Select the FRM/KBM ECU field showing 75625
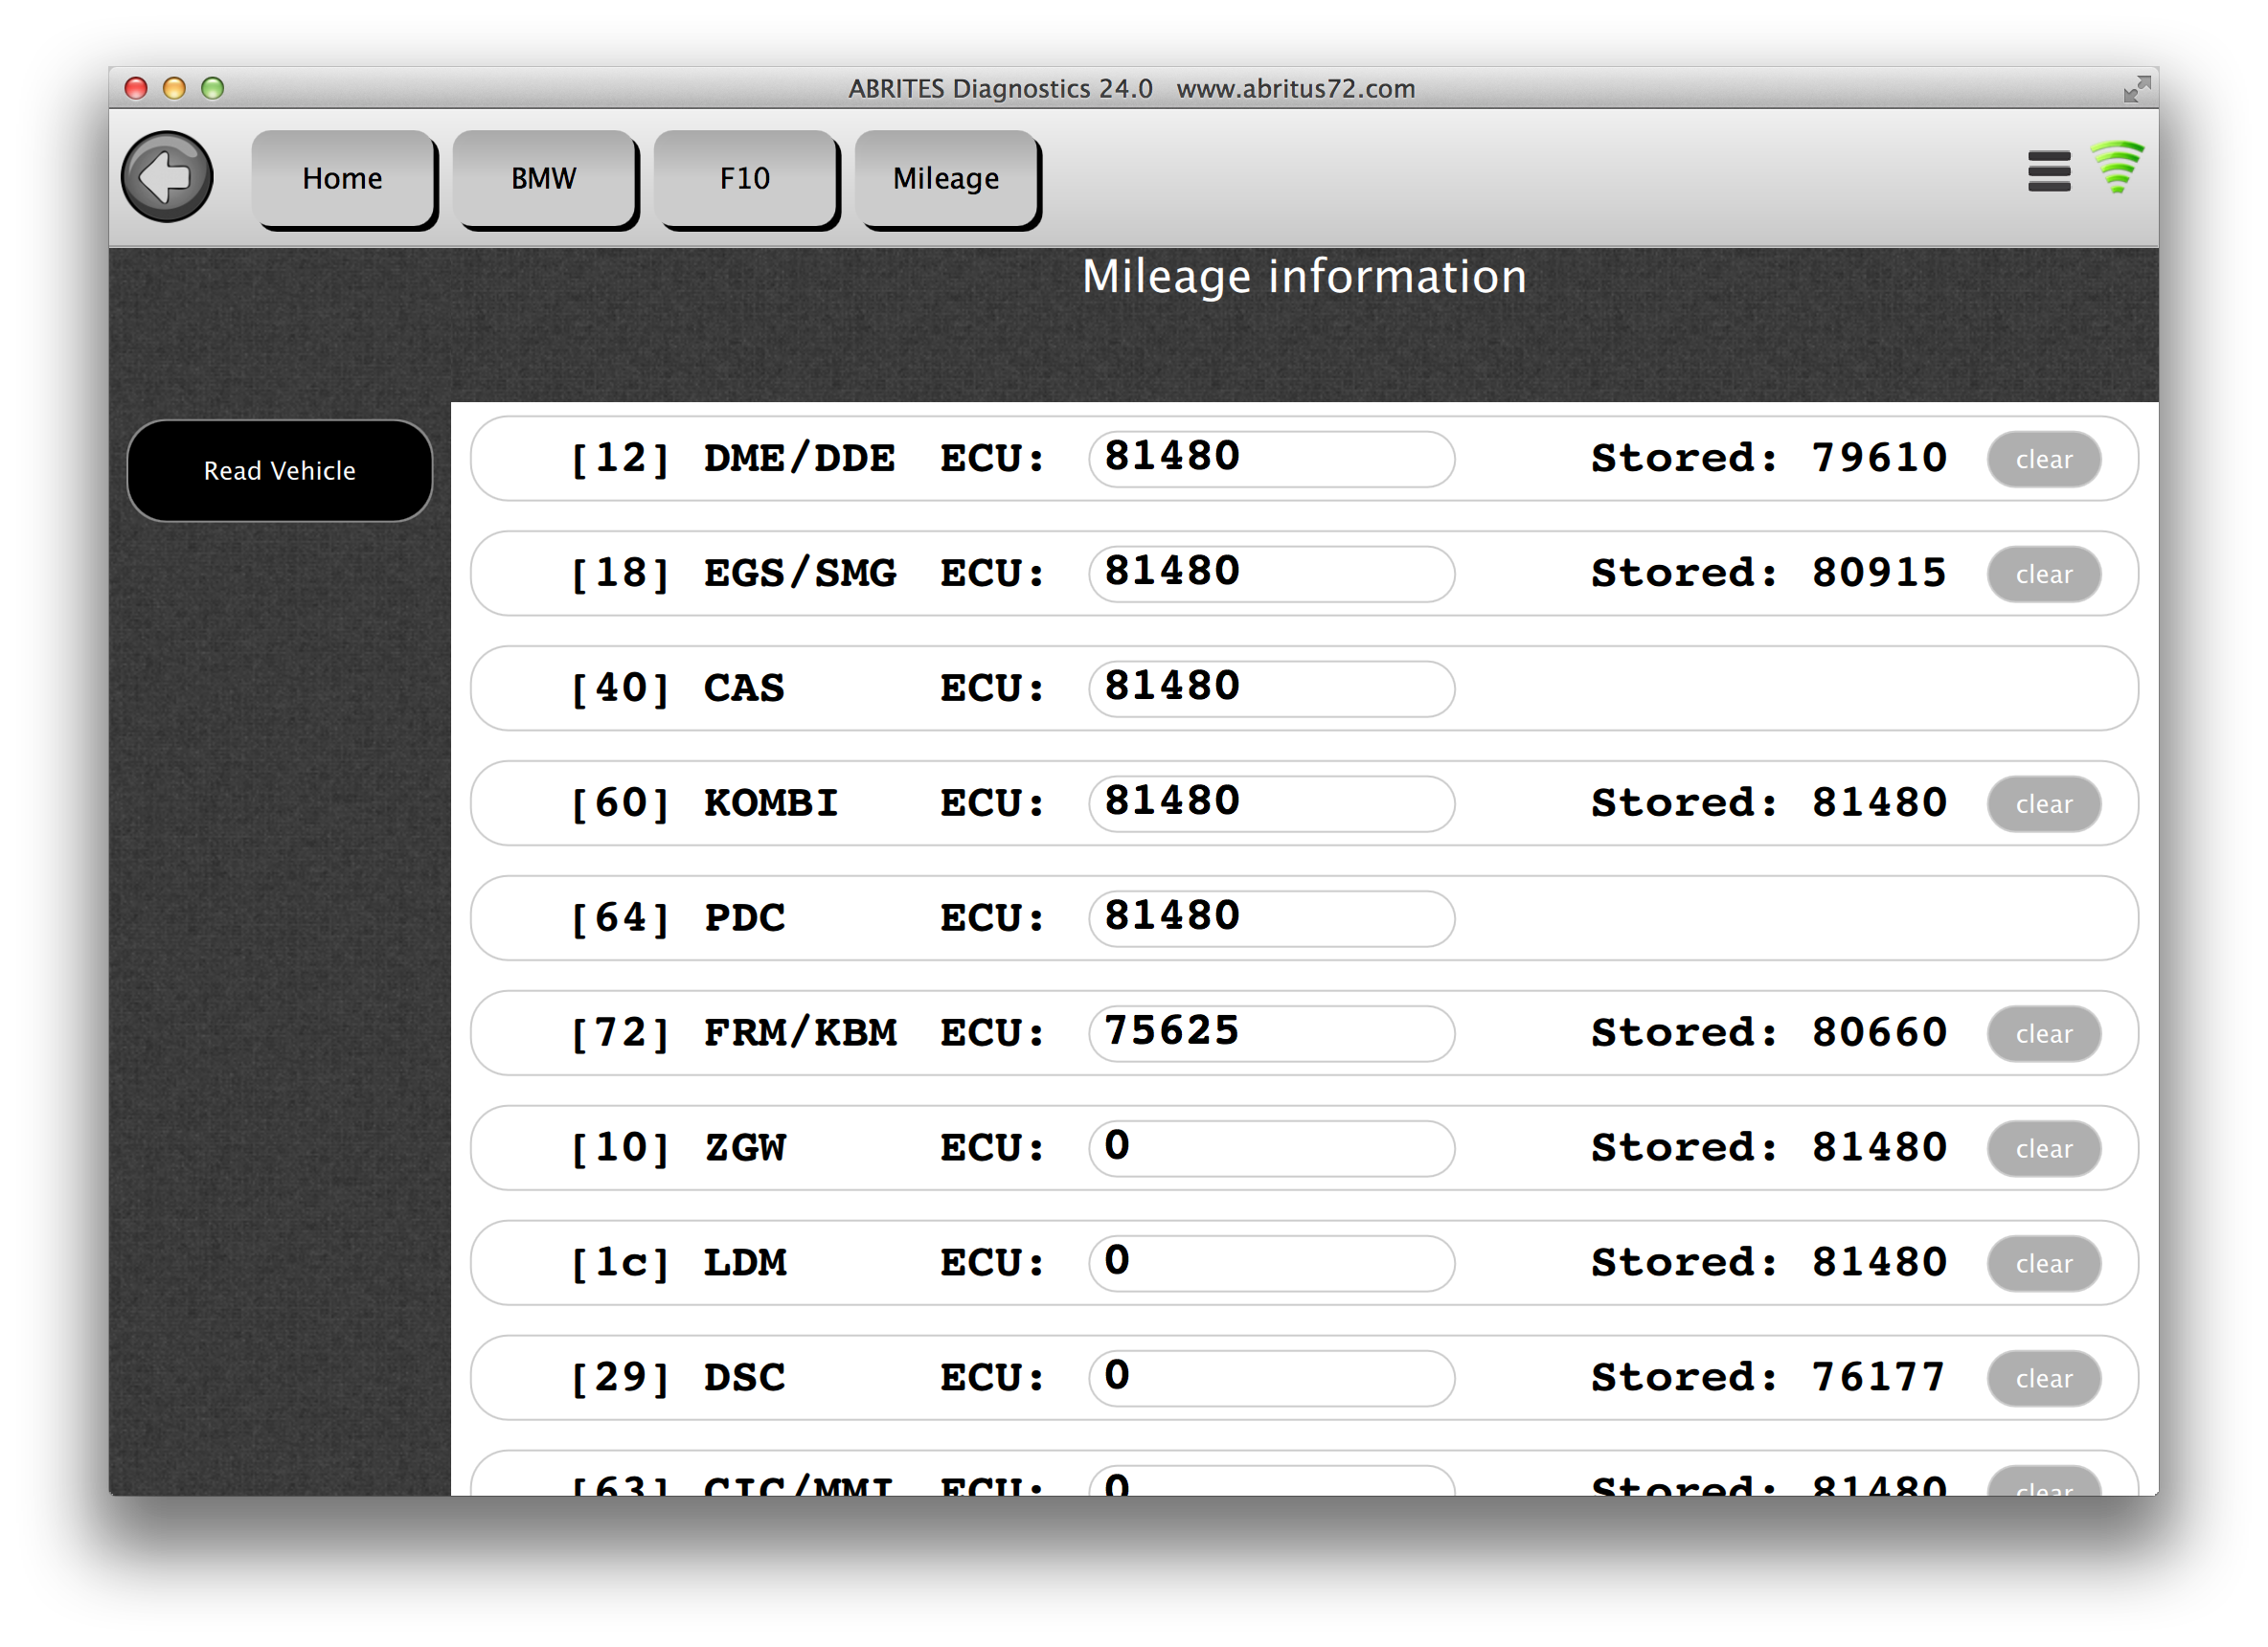This screenshot has width=2268, height=1647. point(1270,1034)
